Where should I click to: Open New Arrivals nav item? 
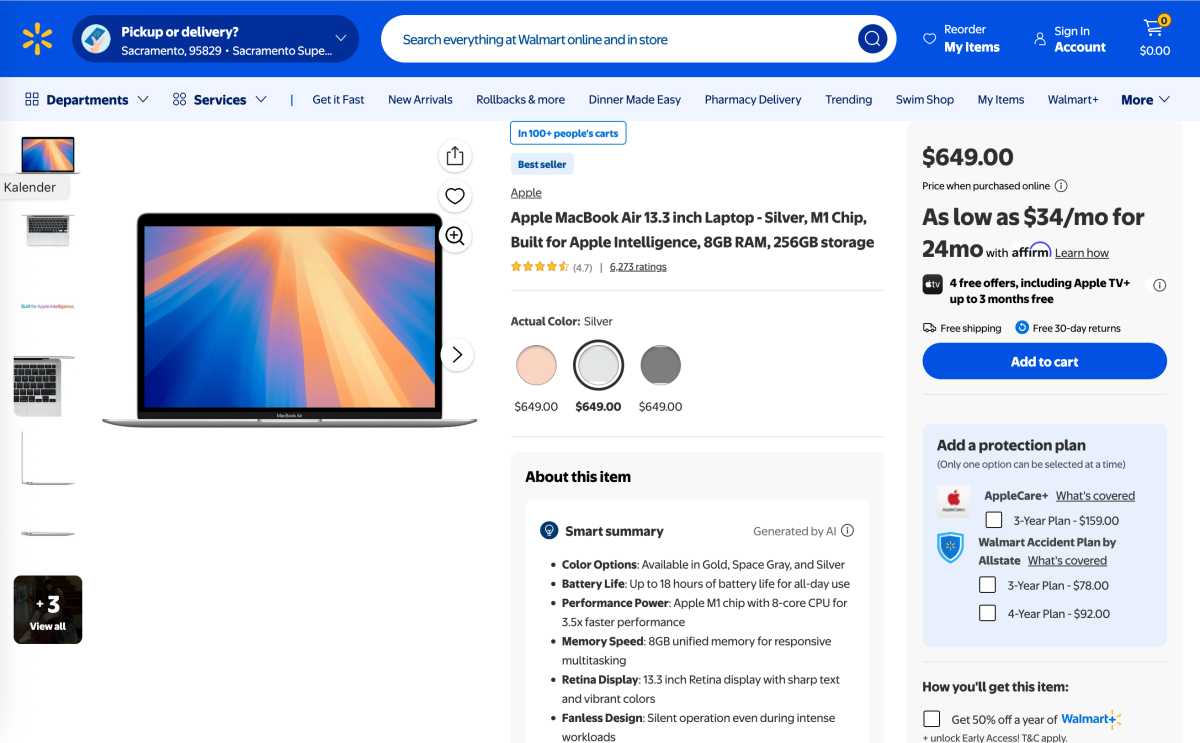point(420,99)
